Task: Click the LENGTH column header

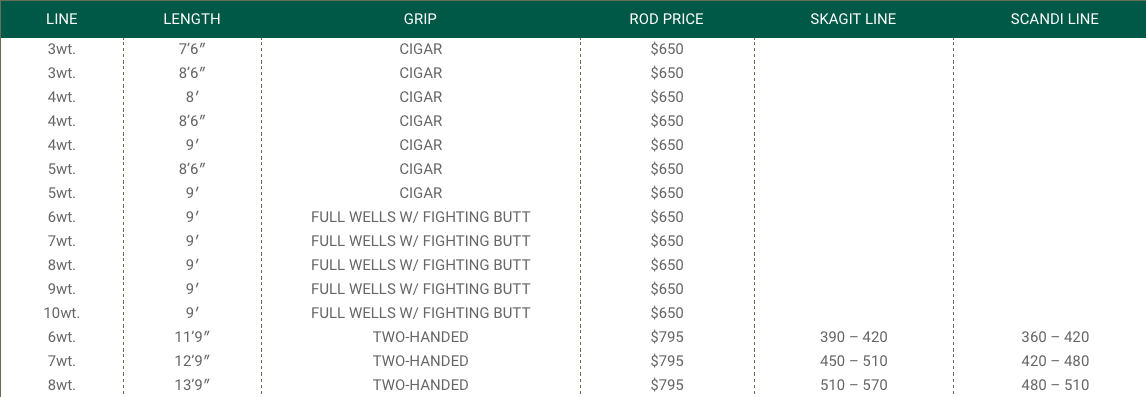Action: point(192,20)
